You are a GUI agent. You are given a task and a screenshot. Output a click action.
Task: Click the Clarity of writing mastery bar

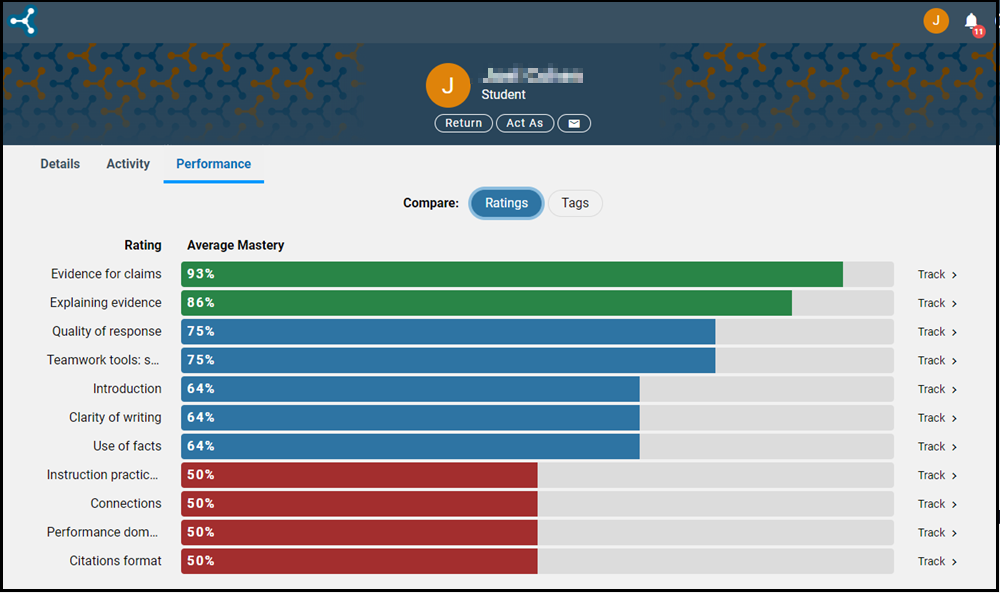pos(410,418)
